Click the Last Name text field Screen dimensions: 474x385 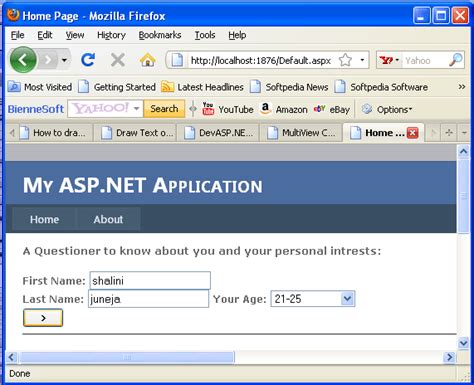click(148, 299)
